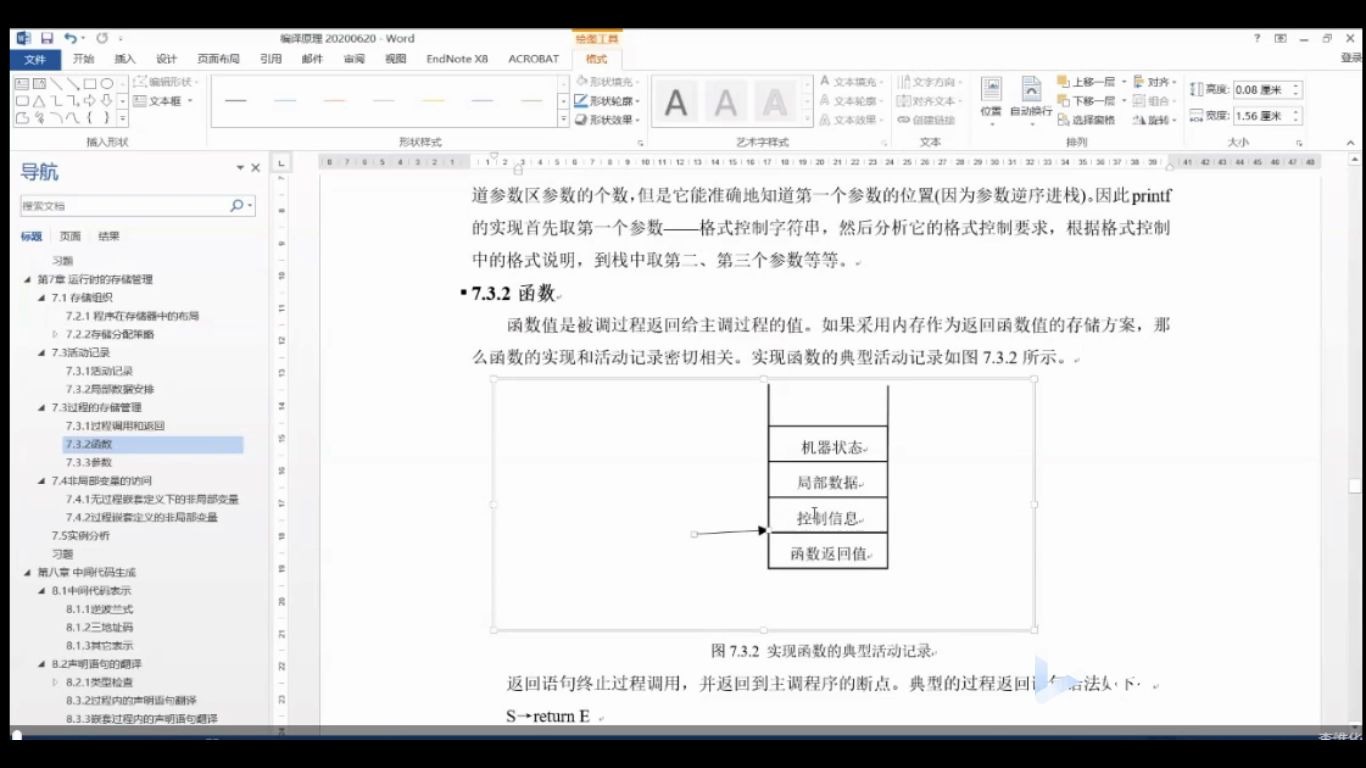Switch to the 开始 ribbon tab
This screenshot has height=768, width=1366.
click(x=84, y=58)
